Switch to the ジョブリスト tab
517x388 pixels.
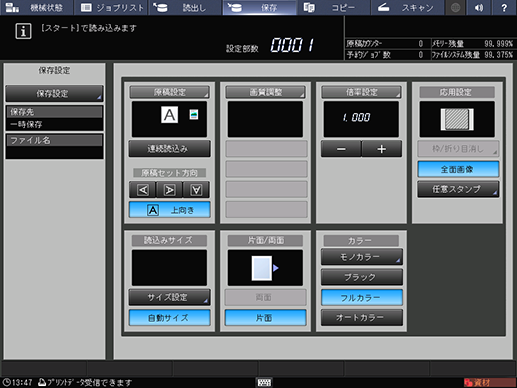pos(111,7)
